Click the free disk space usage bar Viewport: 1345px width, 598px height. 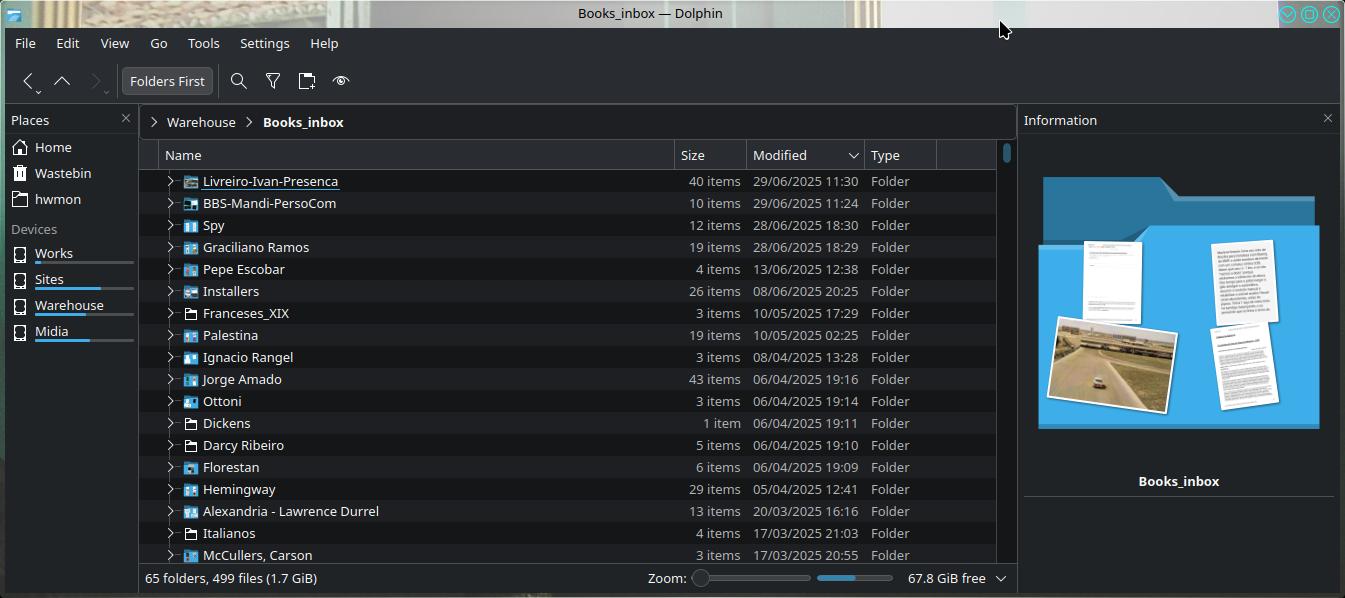(x=855, y=578)
